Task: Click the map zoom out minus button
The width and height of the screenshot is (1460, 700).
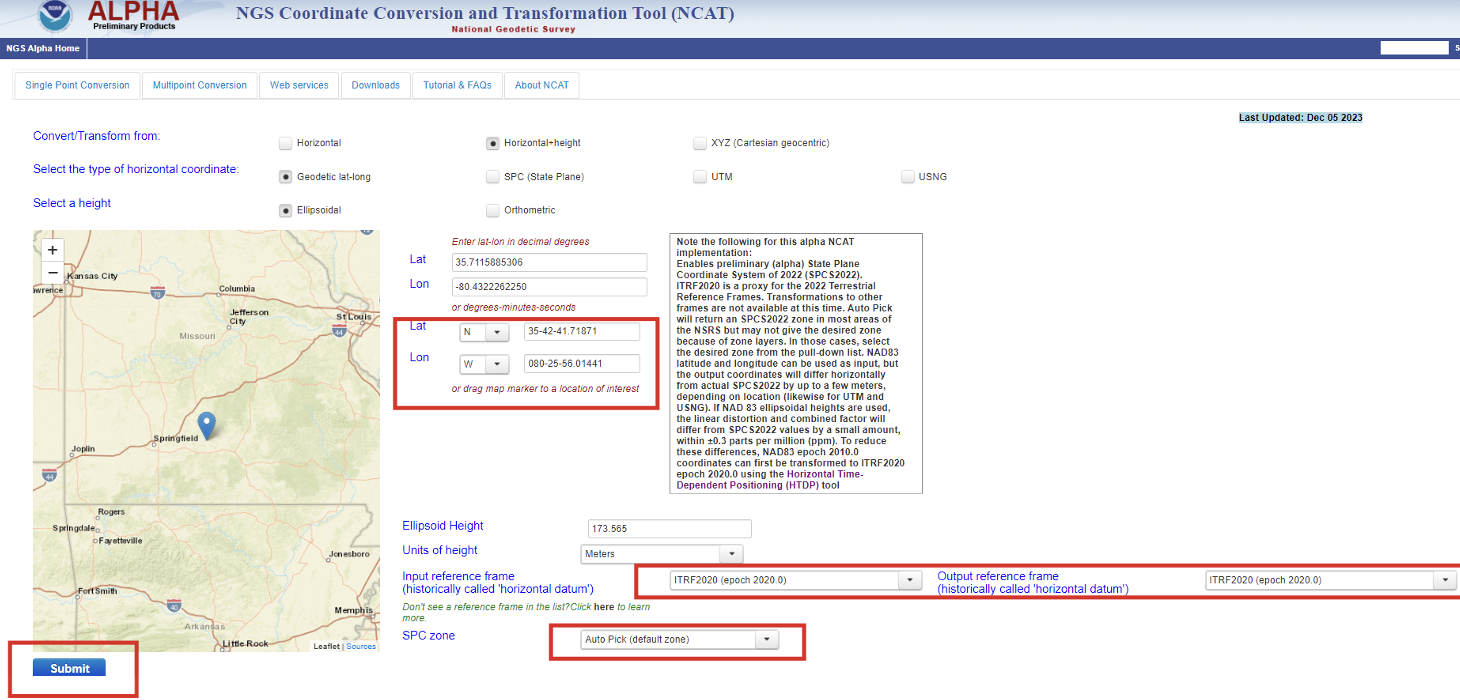Action: click(53, 272)
